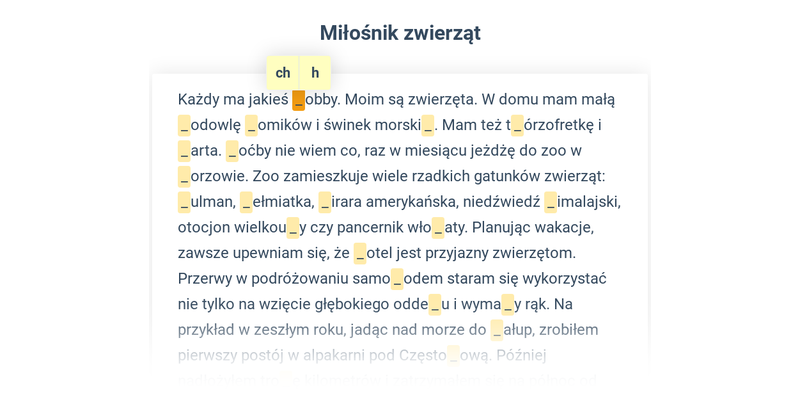Screen dimensions: 800x400
Task: Select the blank before "imalajski"
Action: click(551, 203)
